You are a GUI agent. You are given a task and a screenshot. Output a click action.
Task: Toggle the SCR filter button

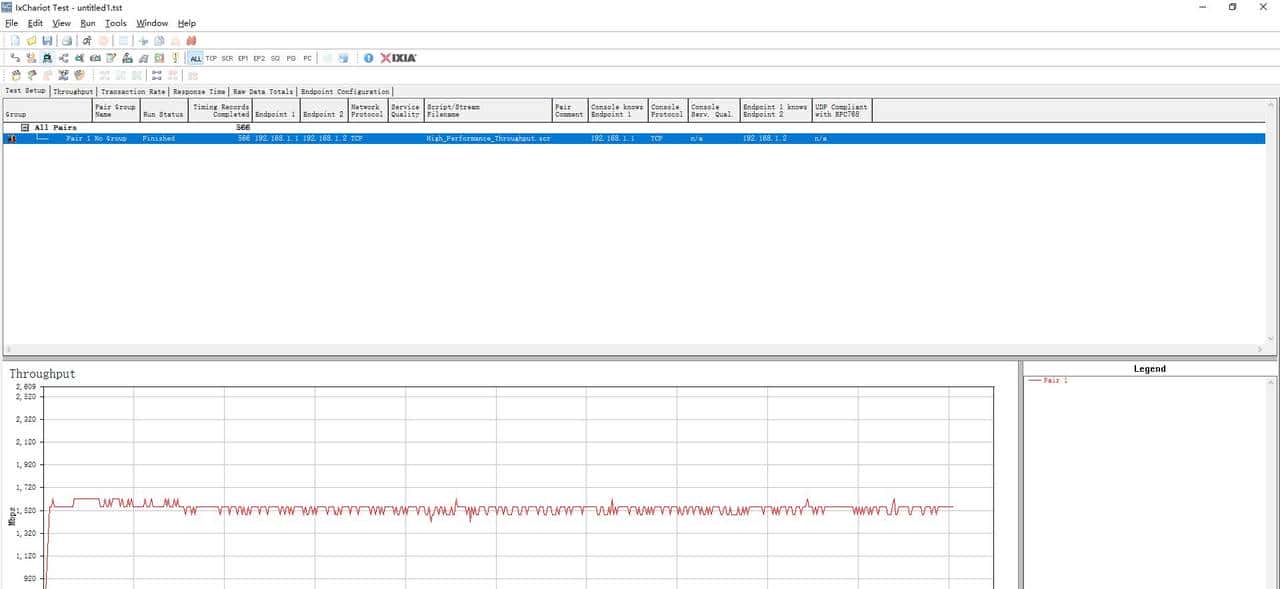(227, 58)
